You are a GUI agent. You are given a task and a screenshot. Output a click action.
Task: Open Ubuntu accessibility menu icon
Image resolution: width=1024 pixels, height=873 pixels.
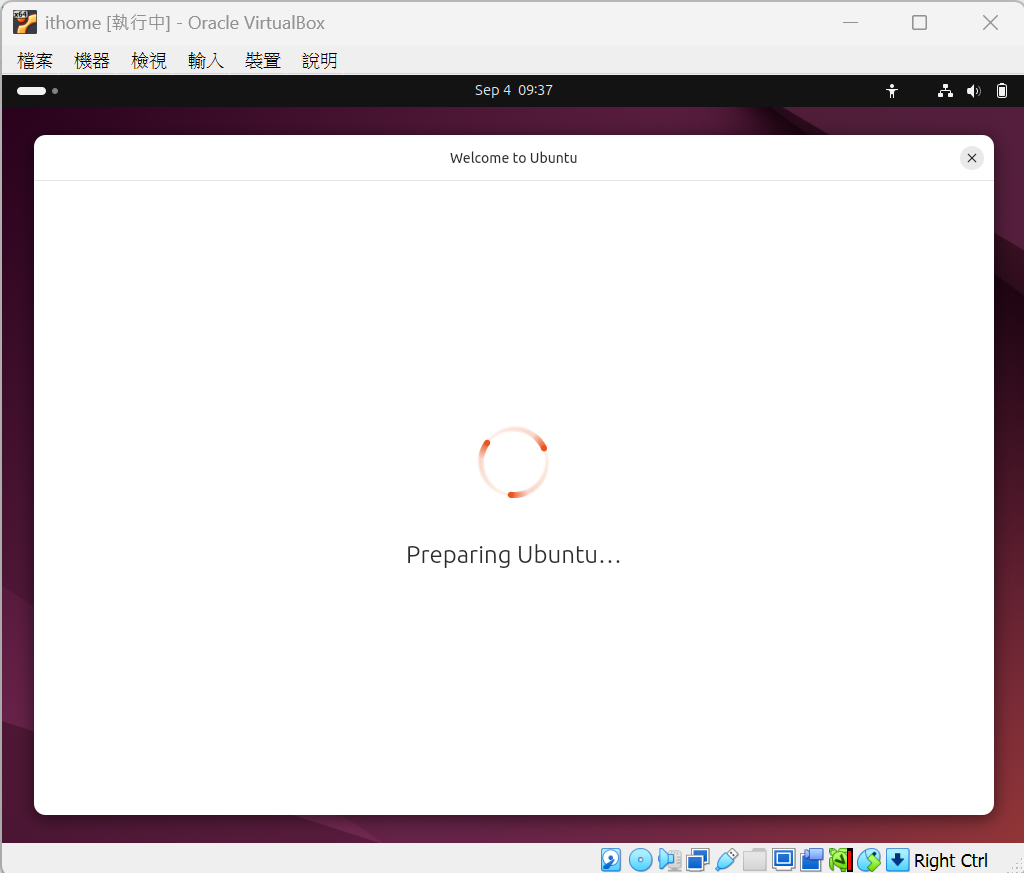coord(891,91)
